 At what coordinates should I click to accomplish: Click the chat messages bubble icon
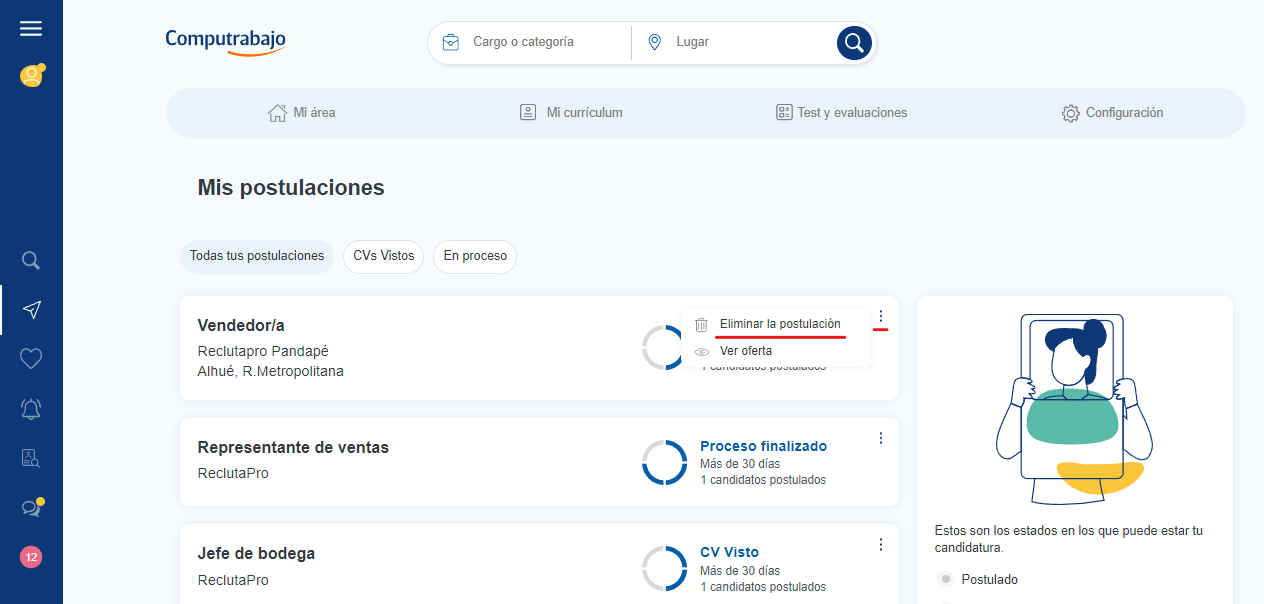click(x=31, y=508)
